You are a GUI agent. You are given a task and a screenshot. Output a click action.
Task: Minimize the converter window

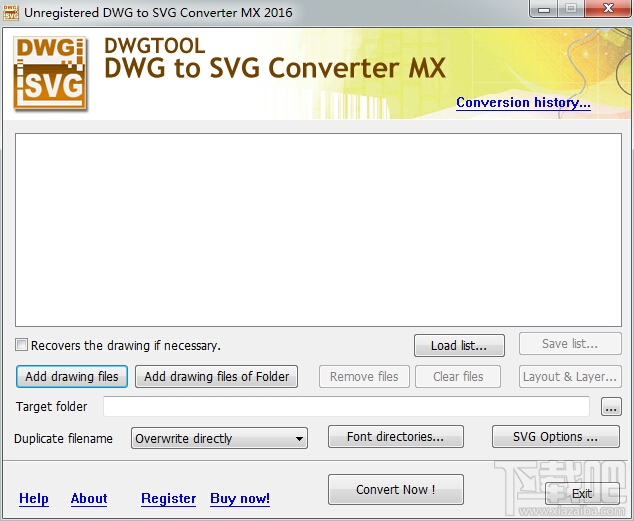point(544,9)
